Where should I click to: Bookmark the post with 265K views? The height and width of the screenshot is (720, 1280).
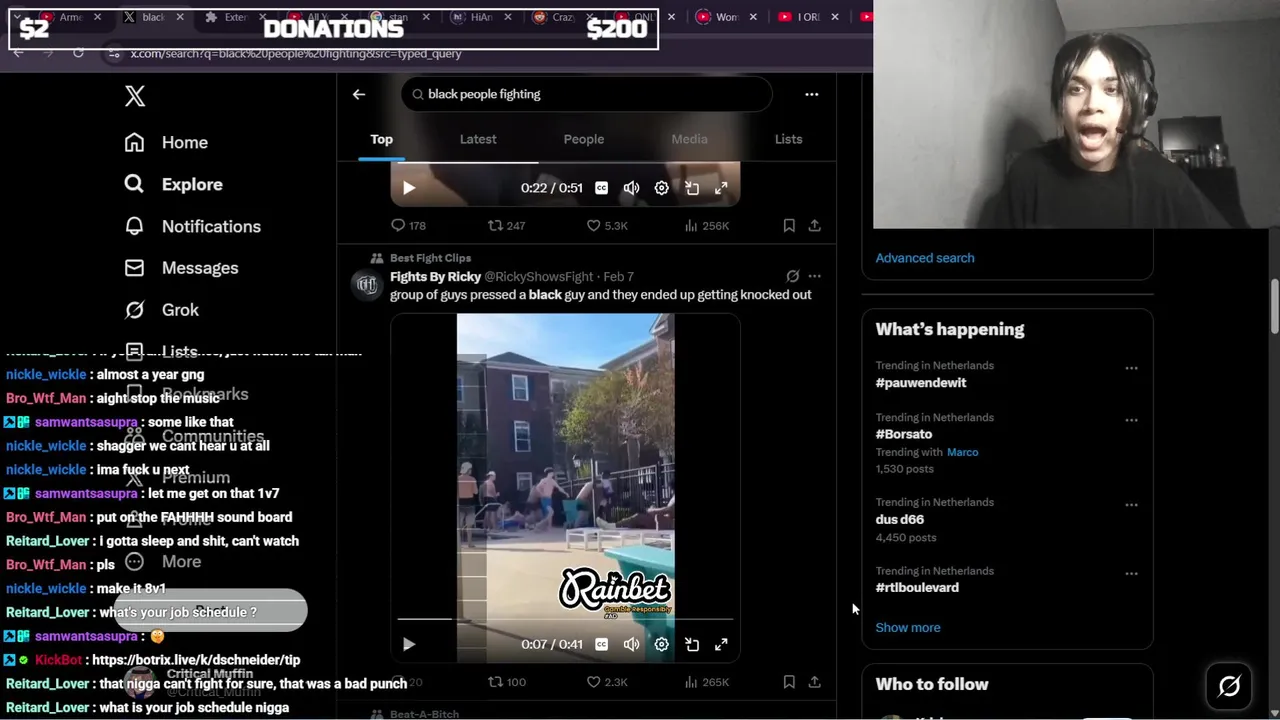pos(789,682)
